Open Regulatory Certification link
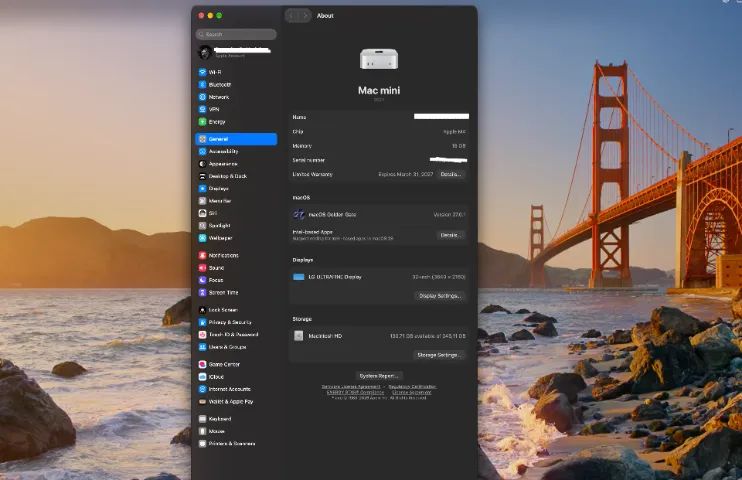742x480 pixels. tap(412, 387)
